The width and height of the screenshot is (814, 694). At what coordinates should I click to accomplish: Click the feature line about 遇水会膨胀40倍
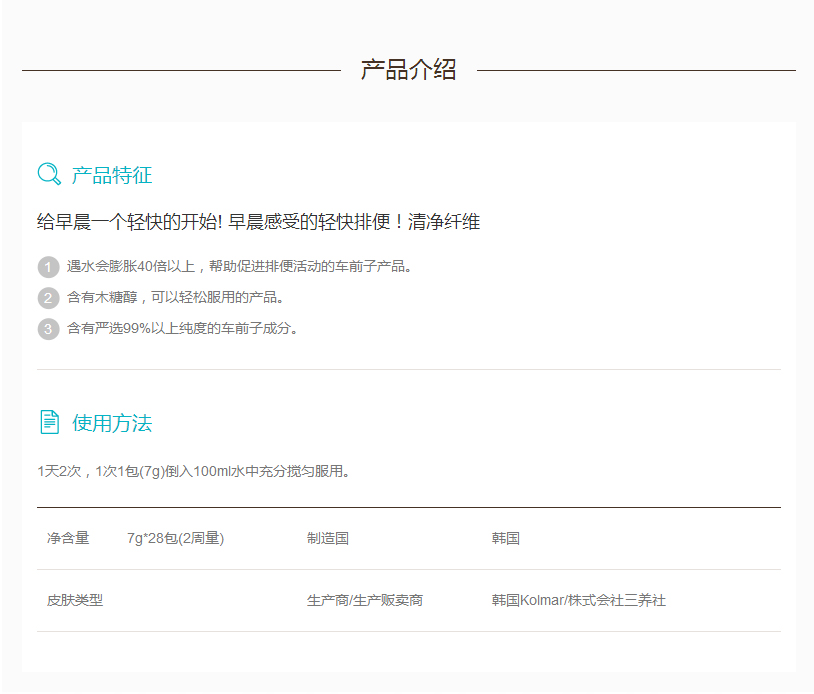coord(240,267)
